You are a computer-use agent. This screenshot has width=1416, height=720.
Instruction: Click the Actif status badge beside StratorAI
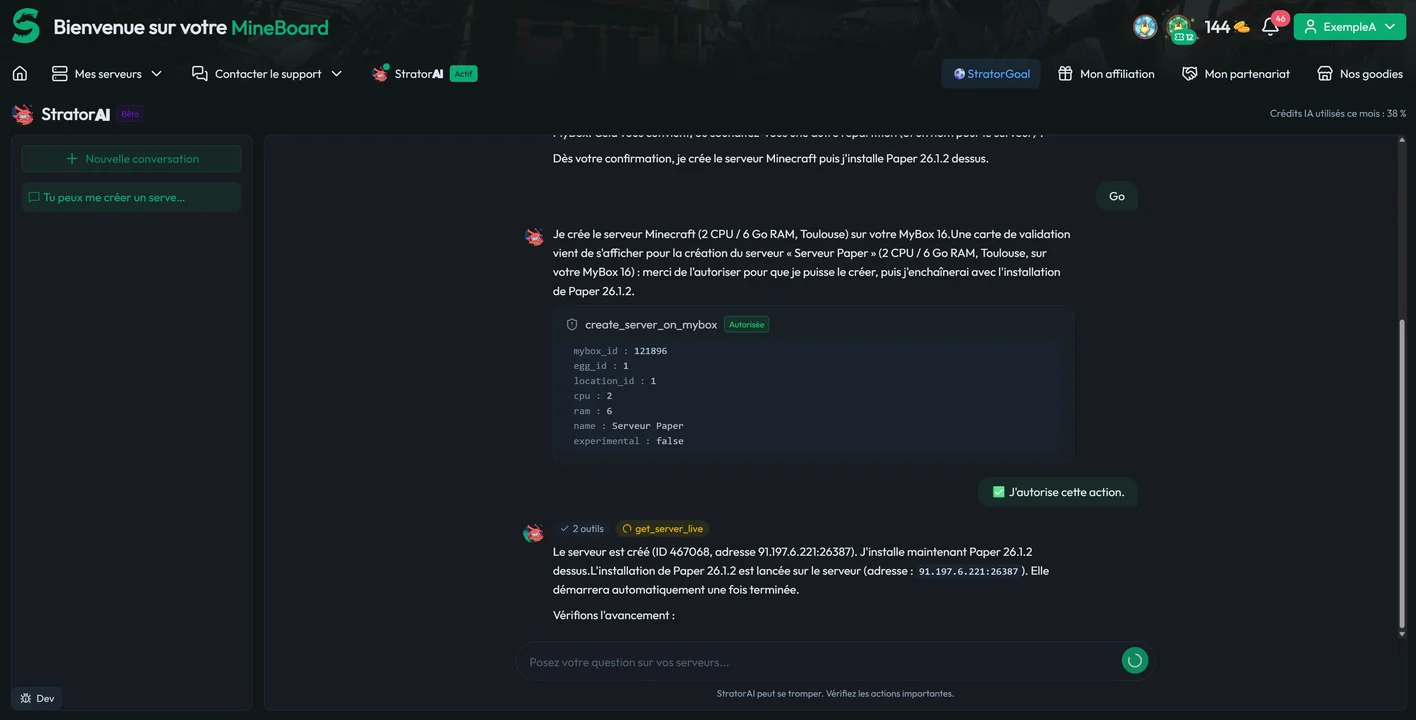(x=463, y=73)
